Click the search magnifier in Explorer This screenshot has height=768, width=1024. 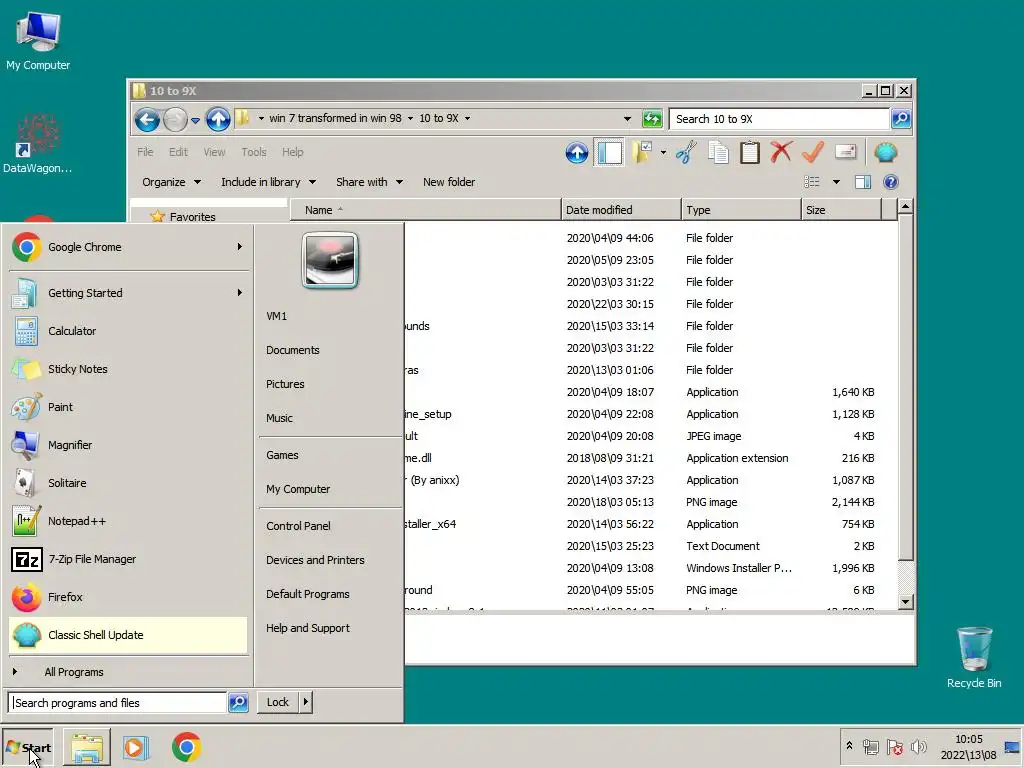901,119
